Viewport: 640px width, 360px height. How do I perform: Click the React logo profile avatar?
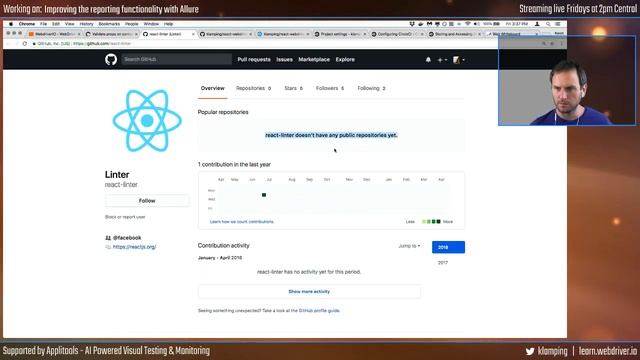point(147,120)
